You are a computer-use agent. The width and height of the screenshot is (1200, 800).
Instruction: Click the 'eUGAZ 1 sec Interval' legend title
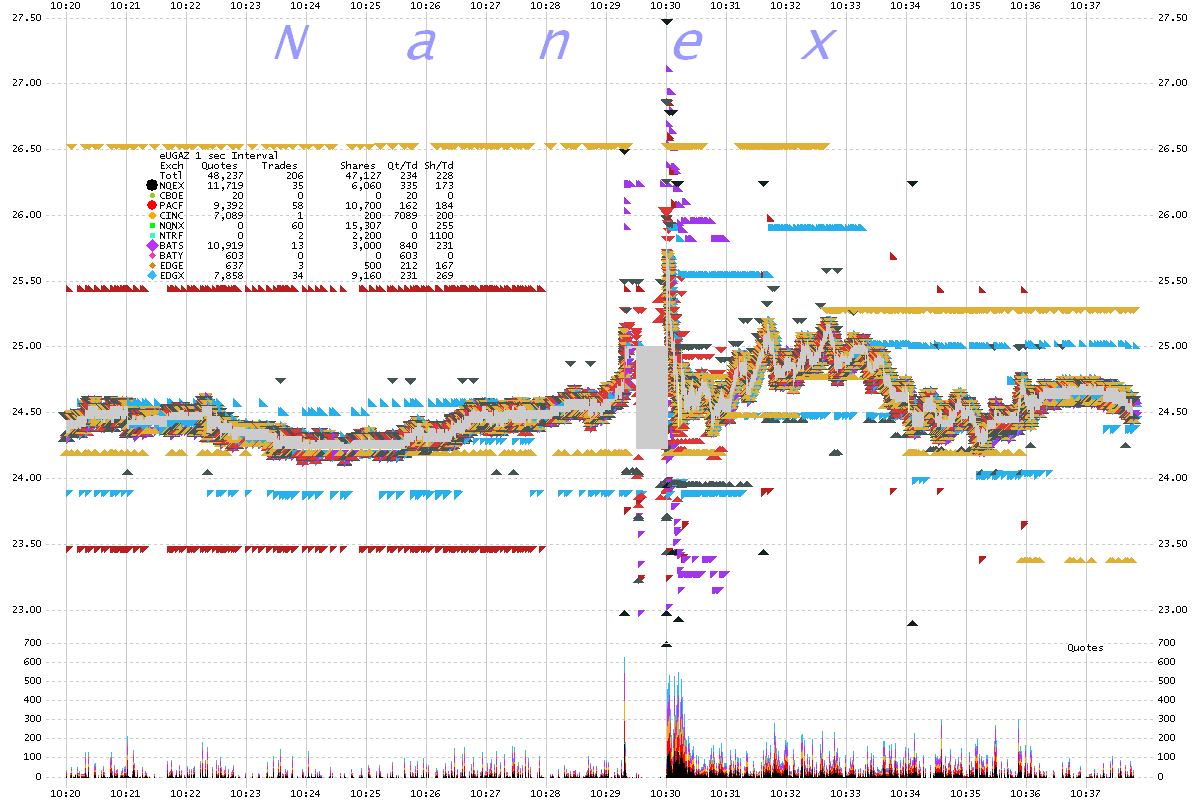[219, 156]
